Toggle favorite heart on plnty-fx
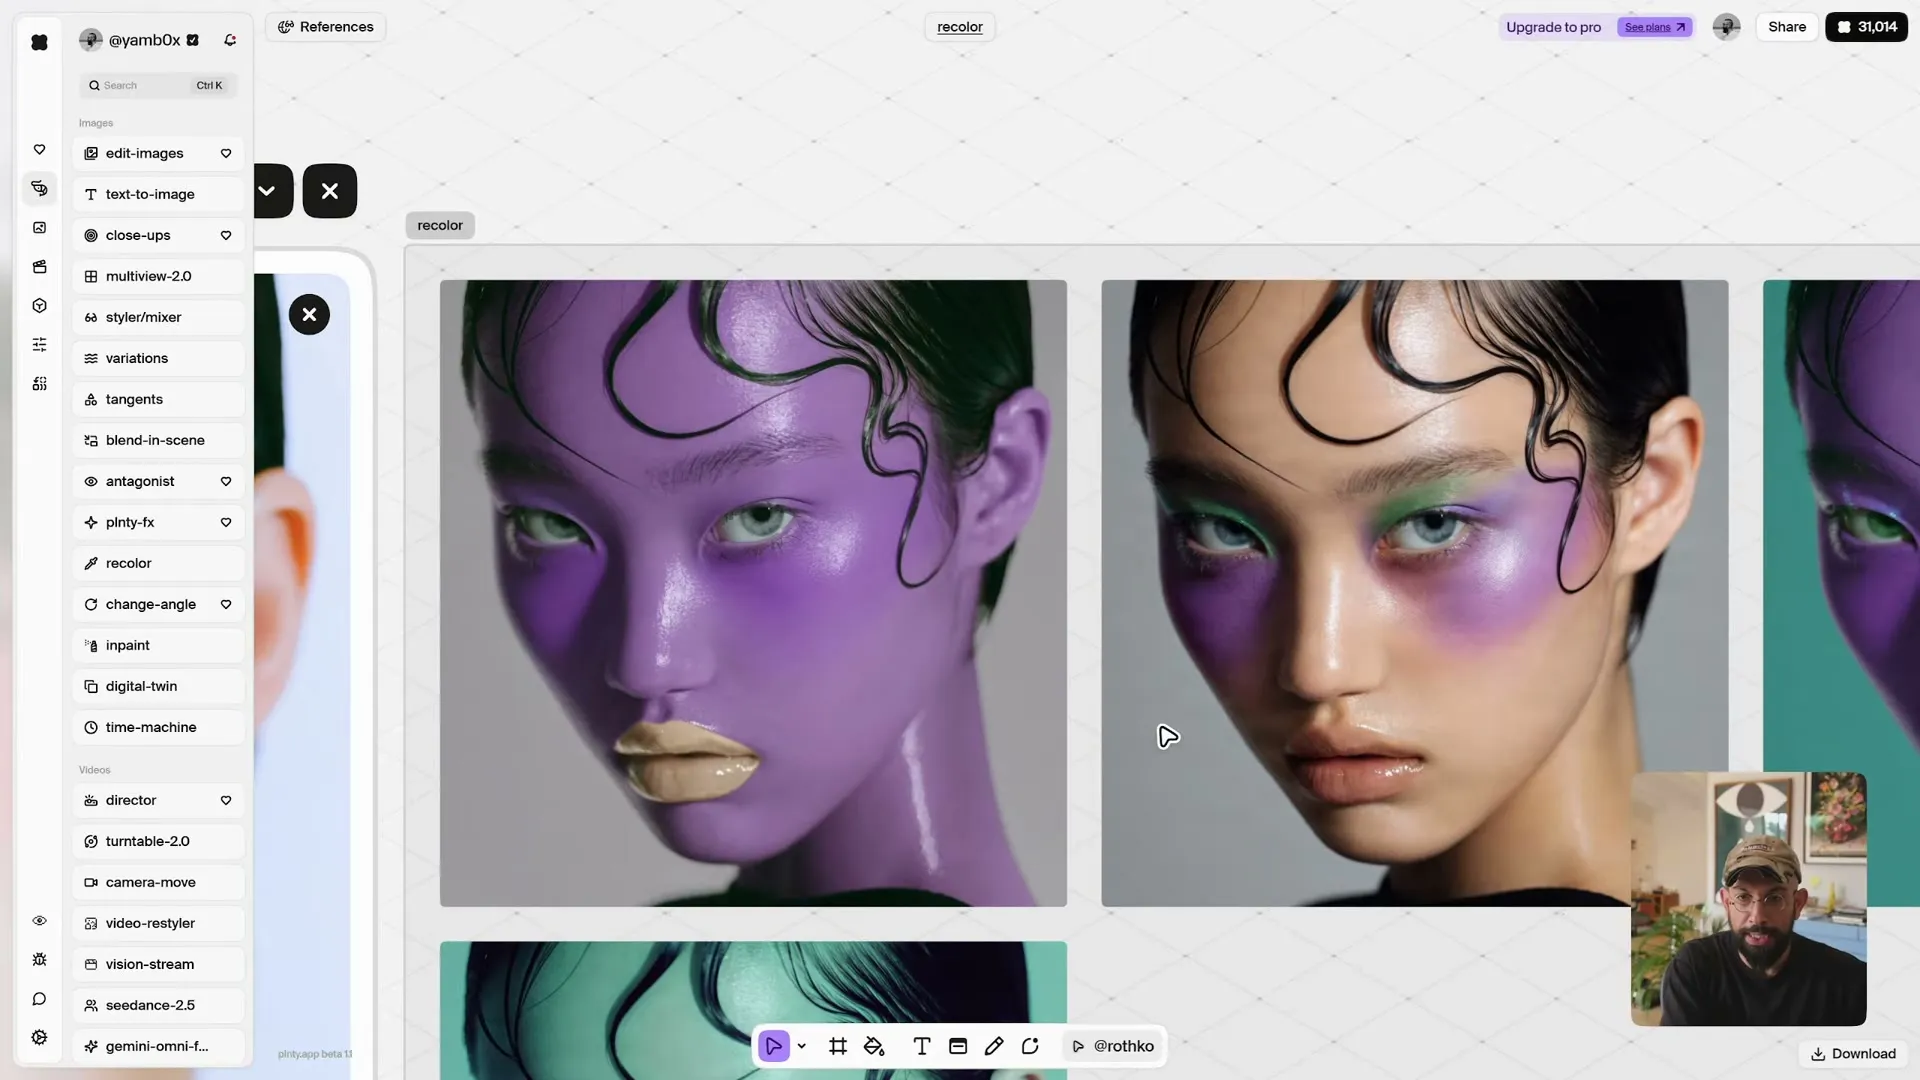This screenshot has width=1920, height=1080. [x=226, y=522]
